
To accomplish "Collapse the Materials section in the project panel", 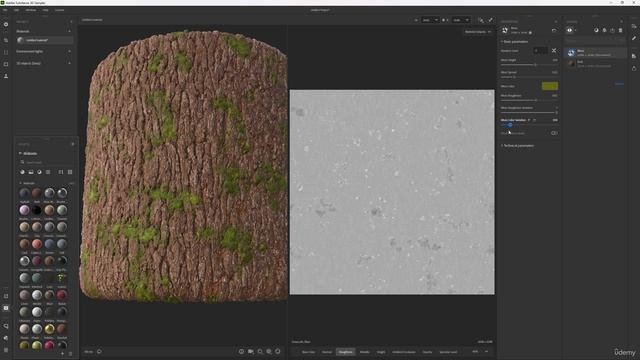I will click(x=69, y=31).
